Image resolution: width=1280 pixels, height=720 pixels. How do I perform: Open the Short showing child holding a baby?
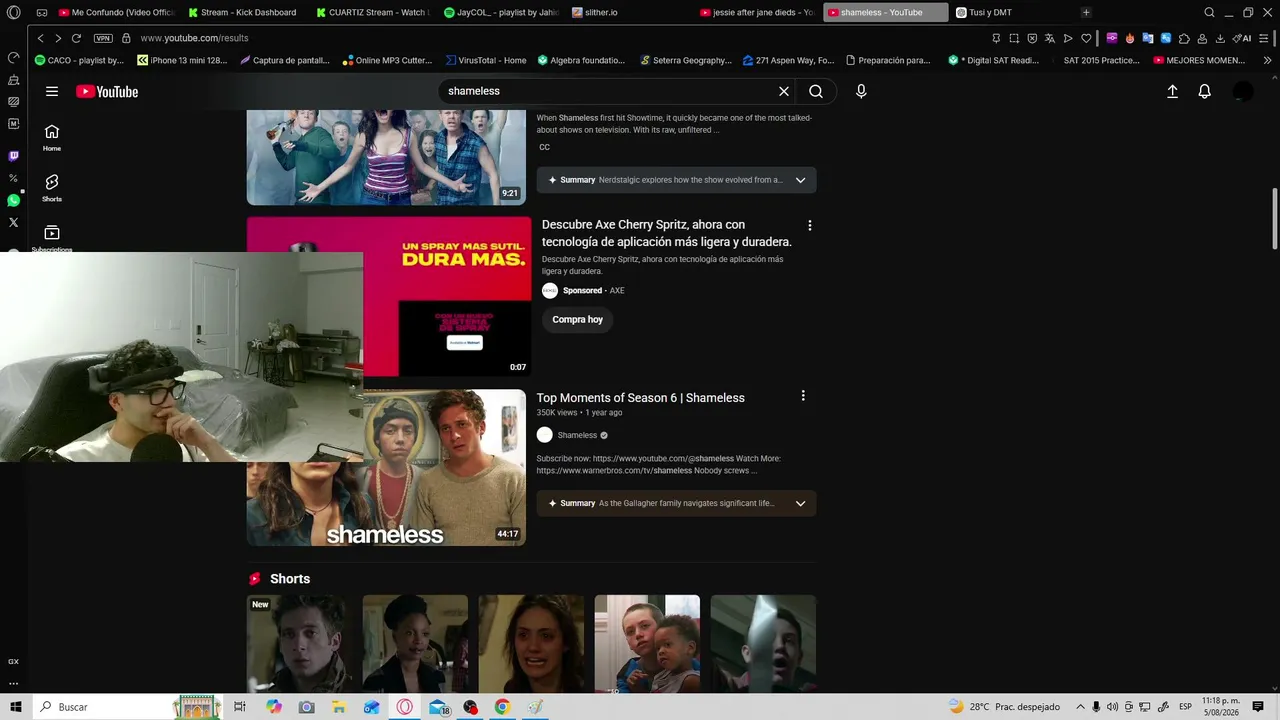(647, 644)
